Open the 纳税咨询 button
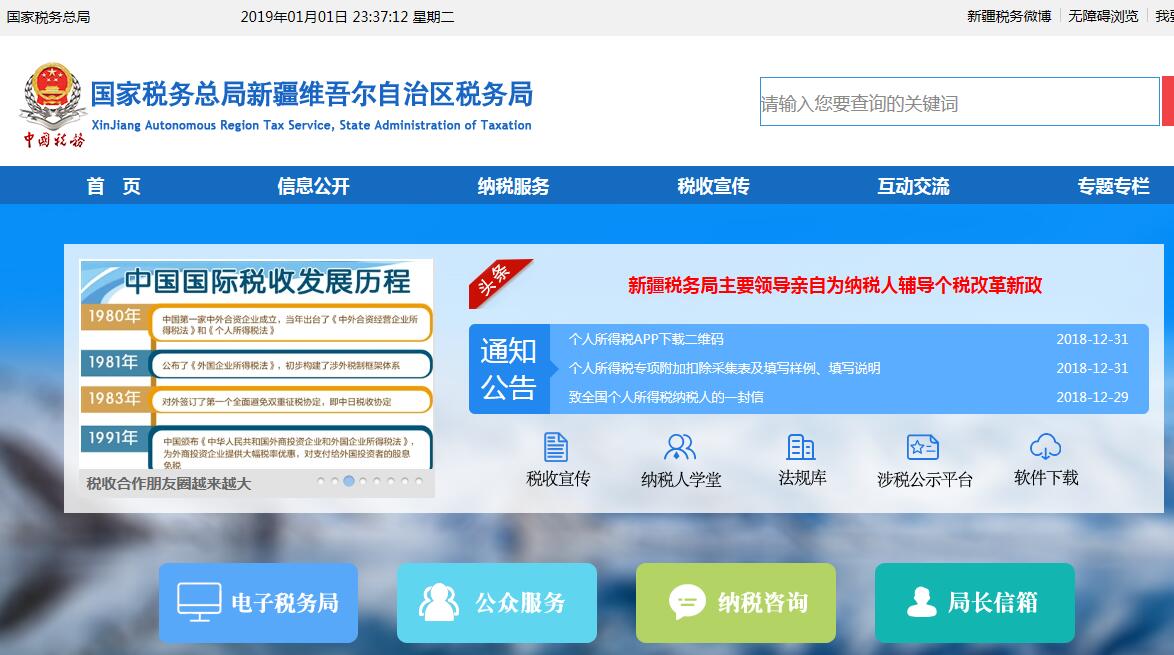 tap(736, 603)
